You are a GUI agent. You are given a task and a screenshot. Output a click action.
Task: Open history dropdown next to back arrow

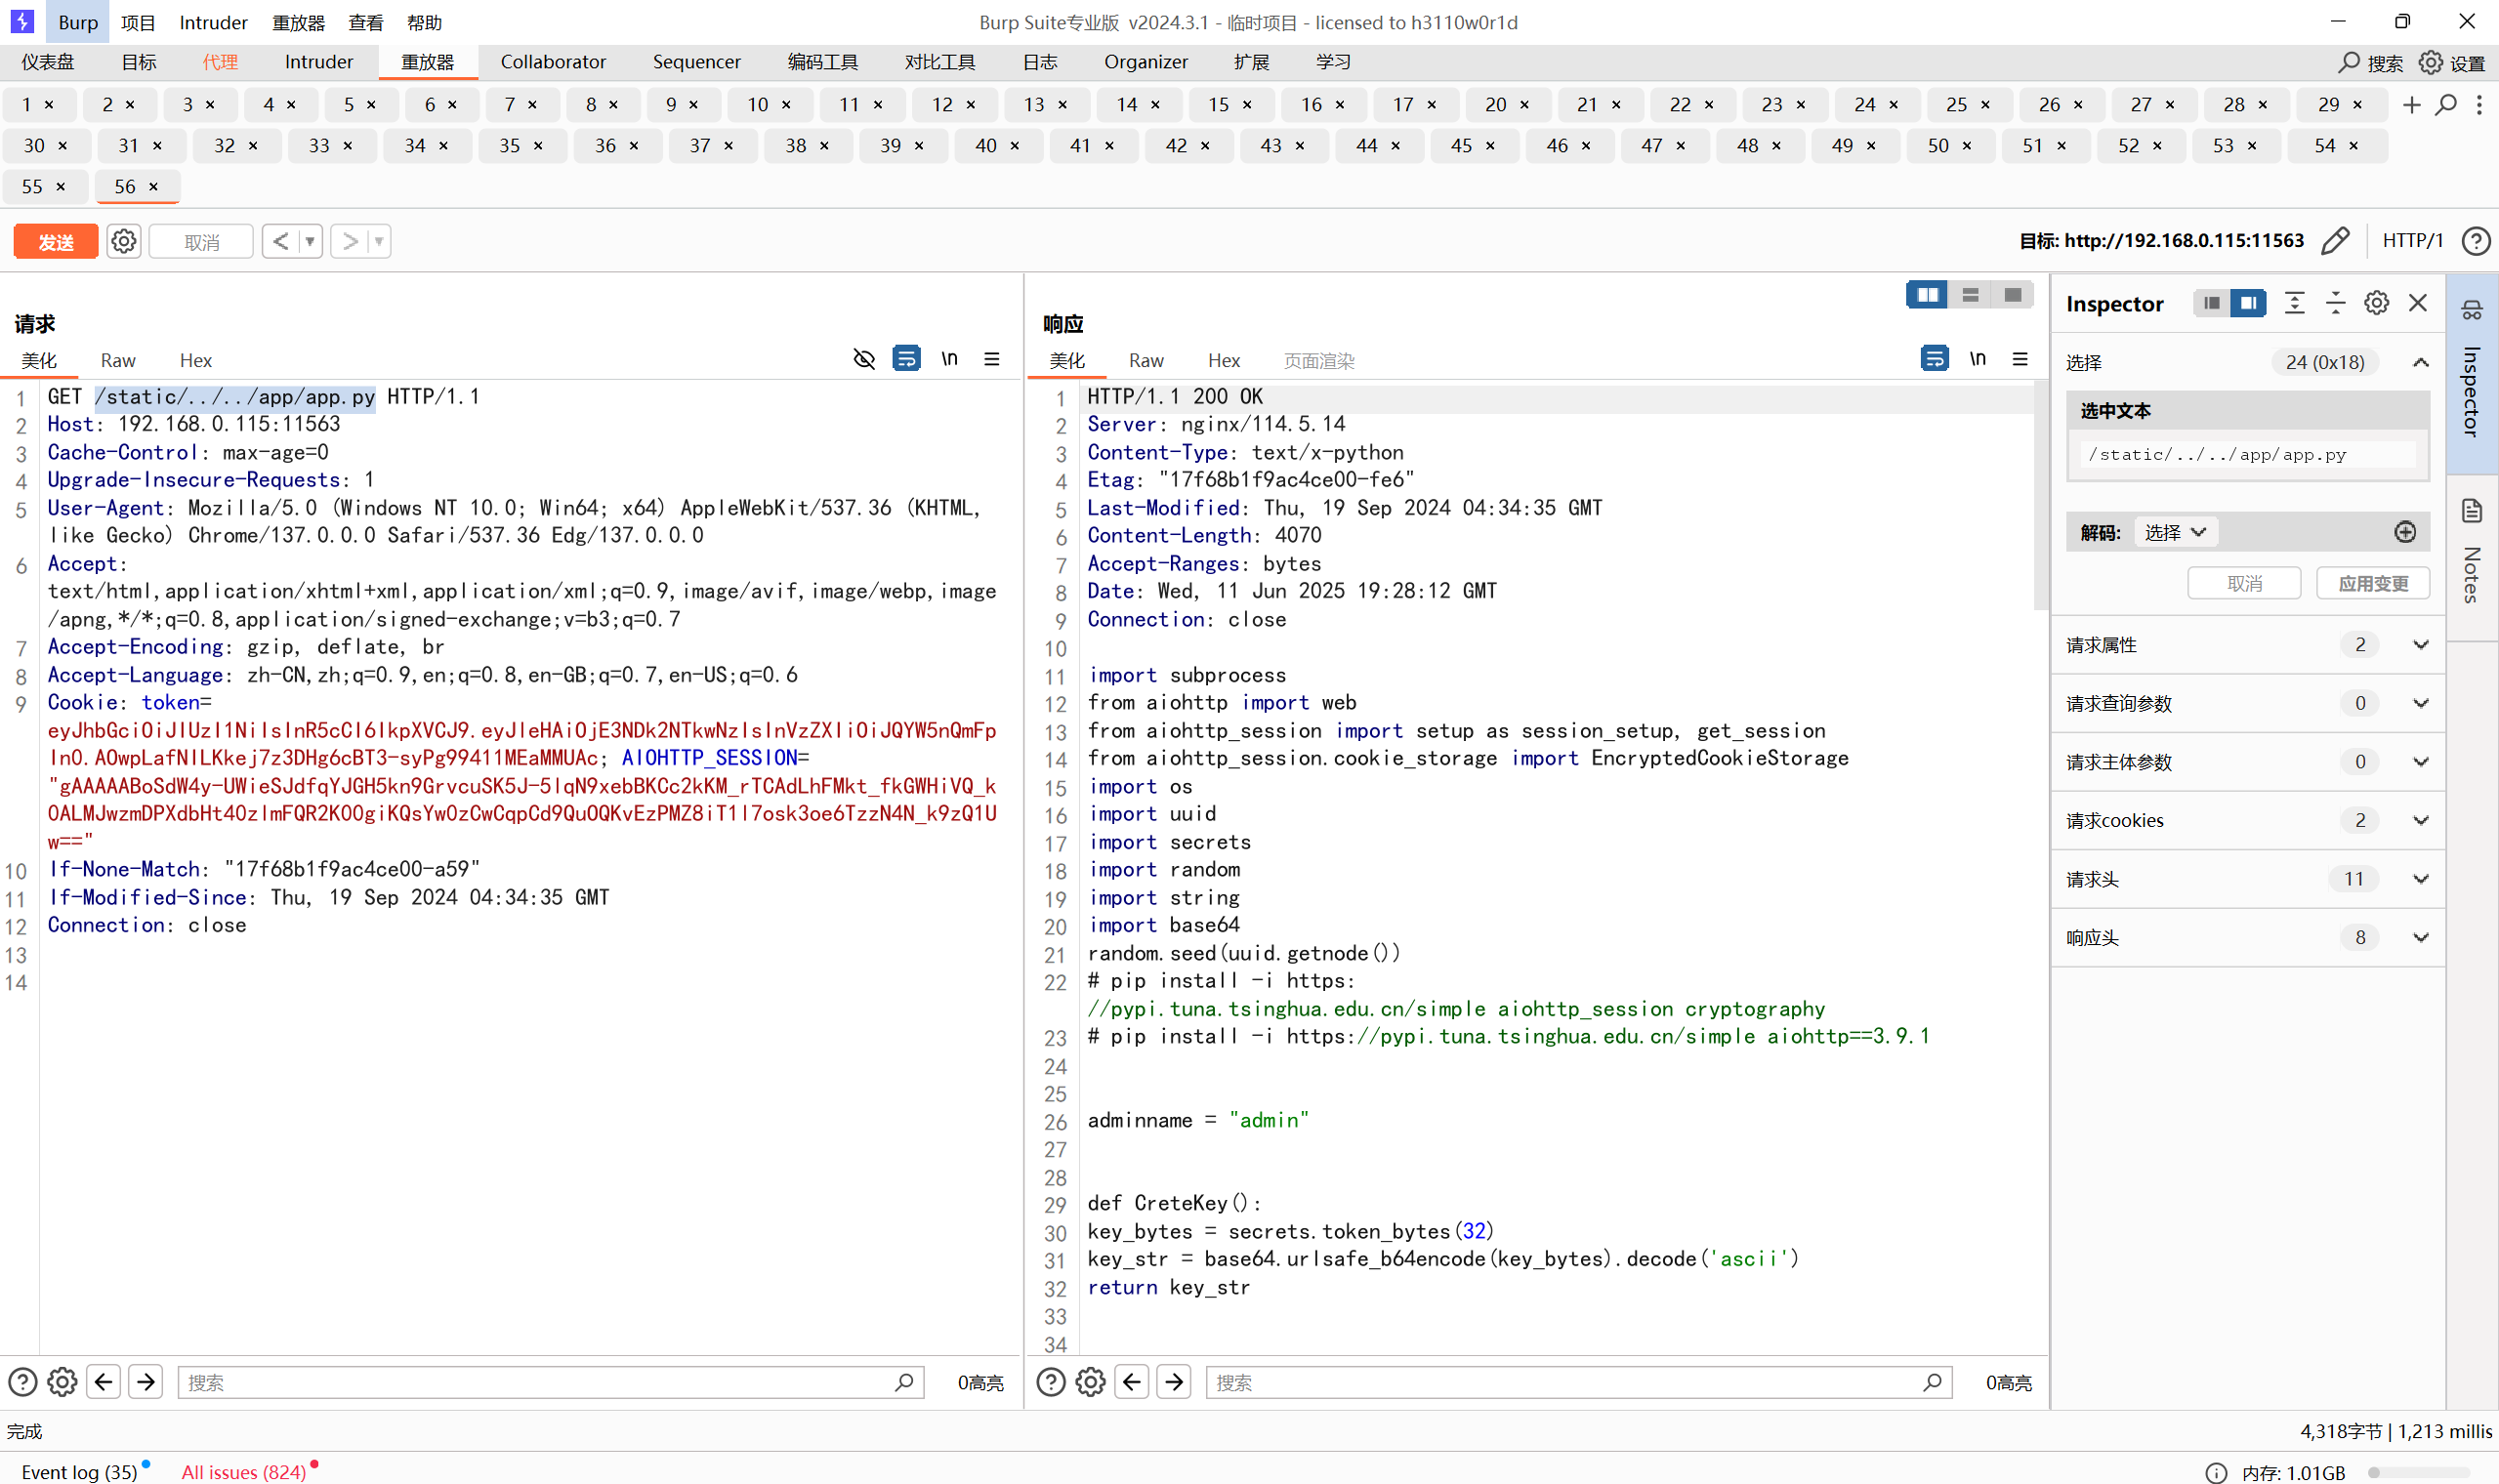coord(310,241)
